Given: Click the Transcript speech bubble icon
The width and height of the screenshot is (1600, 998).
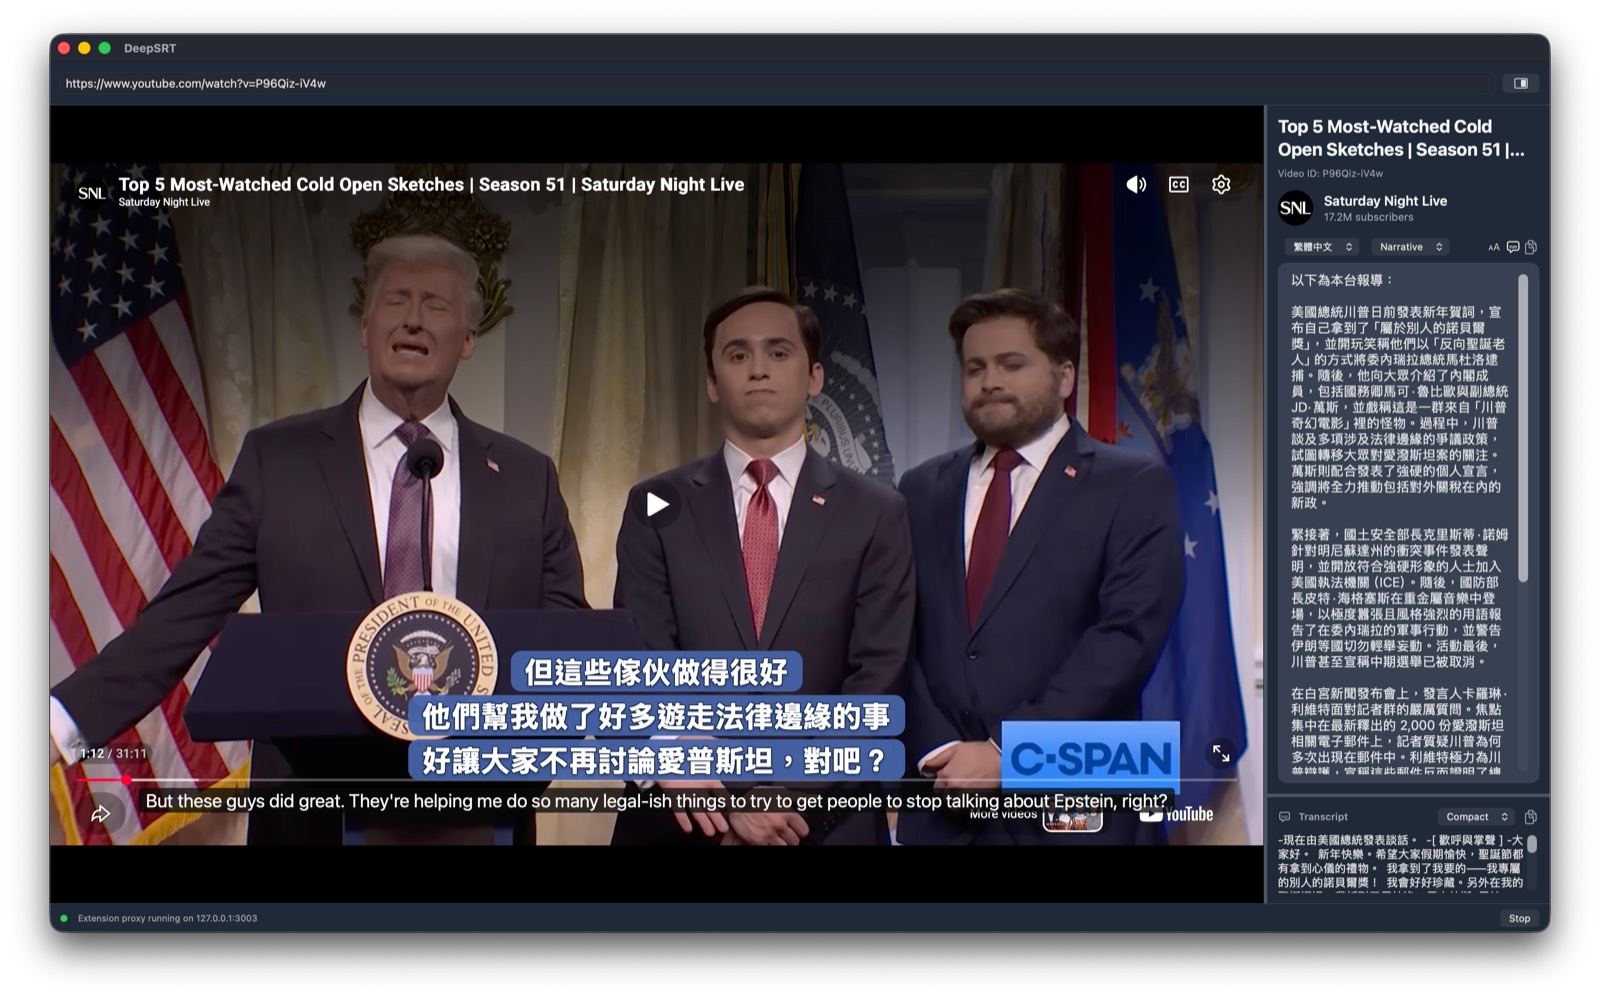Looking at the screenshot, I should click(x=1285, y=817).
